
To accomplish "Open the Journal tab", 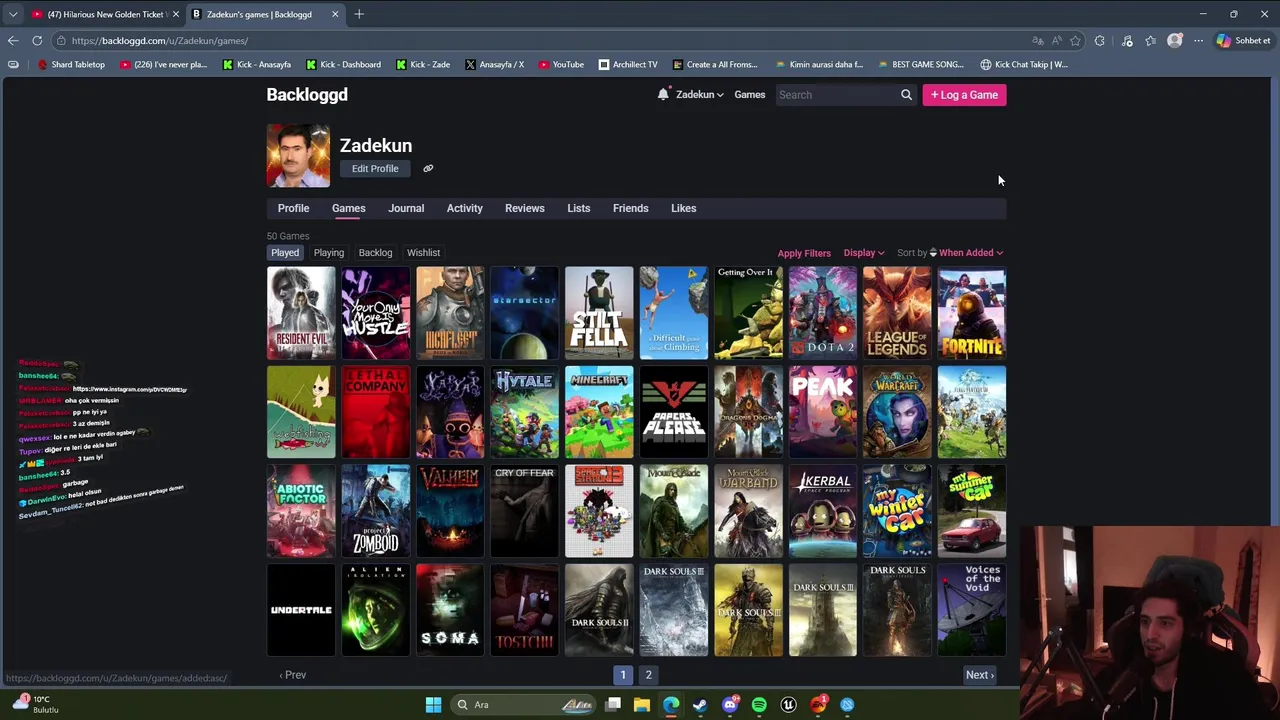I will [406, 208].
